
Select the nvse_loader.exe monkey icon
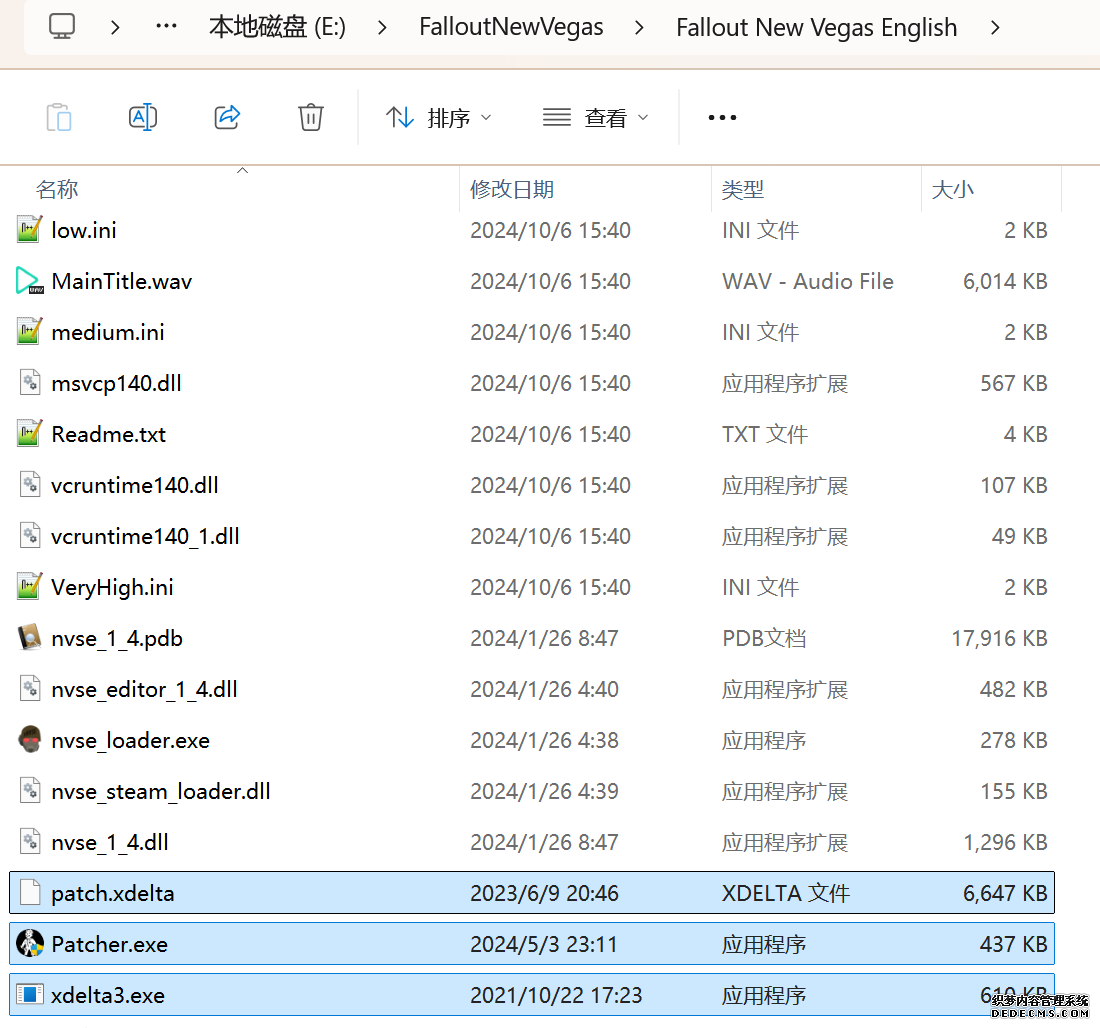click(30, 741)
